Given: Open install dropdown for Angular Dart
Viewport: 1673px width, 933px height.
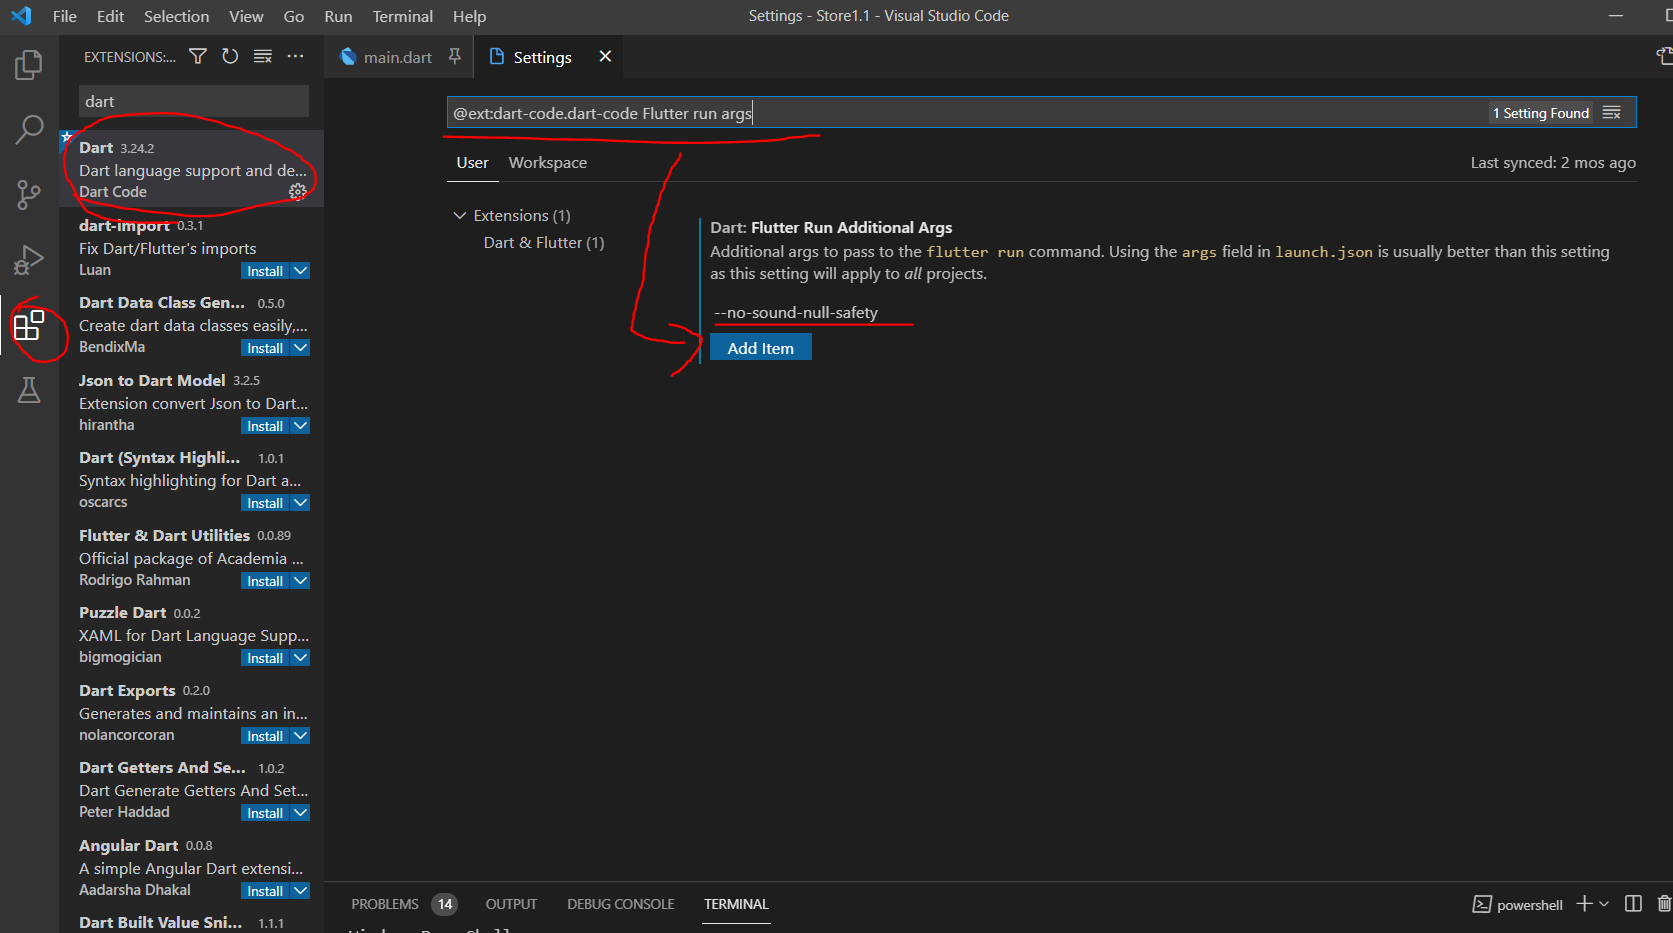Looking at the screenshot, I should pos(300,891).
